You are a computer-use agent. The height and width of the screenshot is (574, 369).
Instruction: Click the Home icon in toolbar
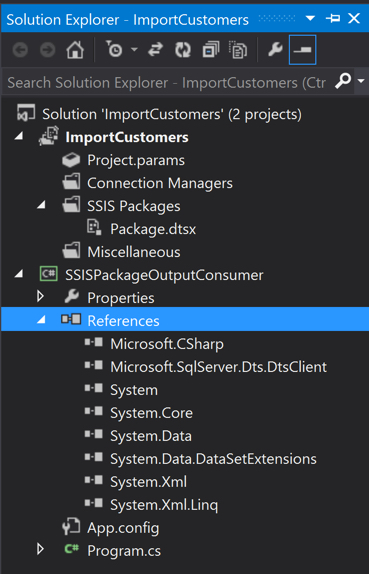(75, 50)
